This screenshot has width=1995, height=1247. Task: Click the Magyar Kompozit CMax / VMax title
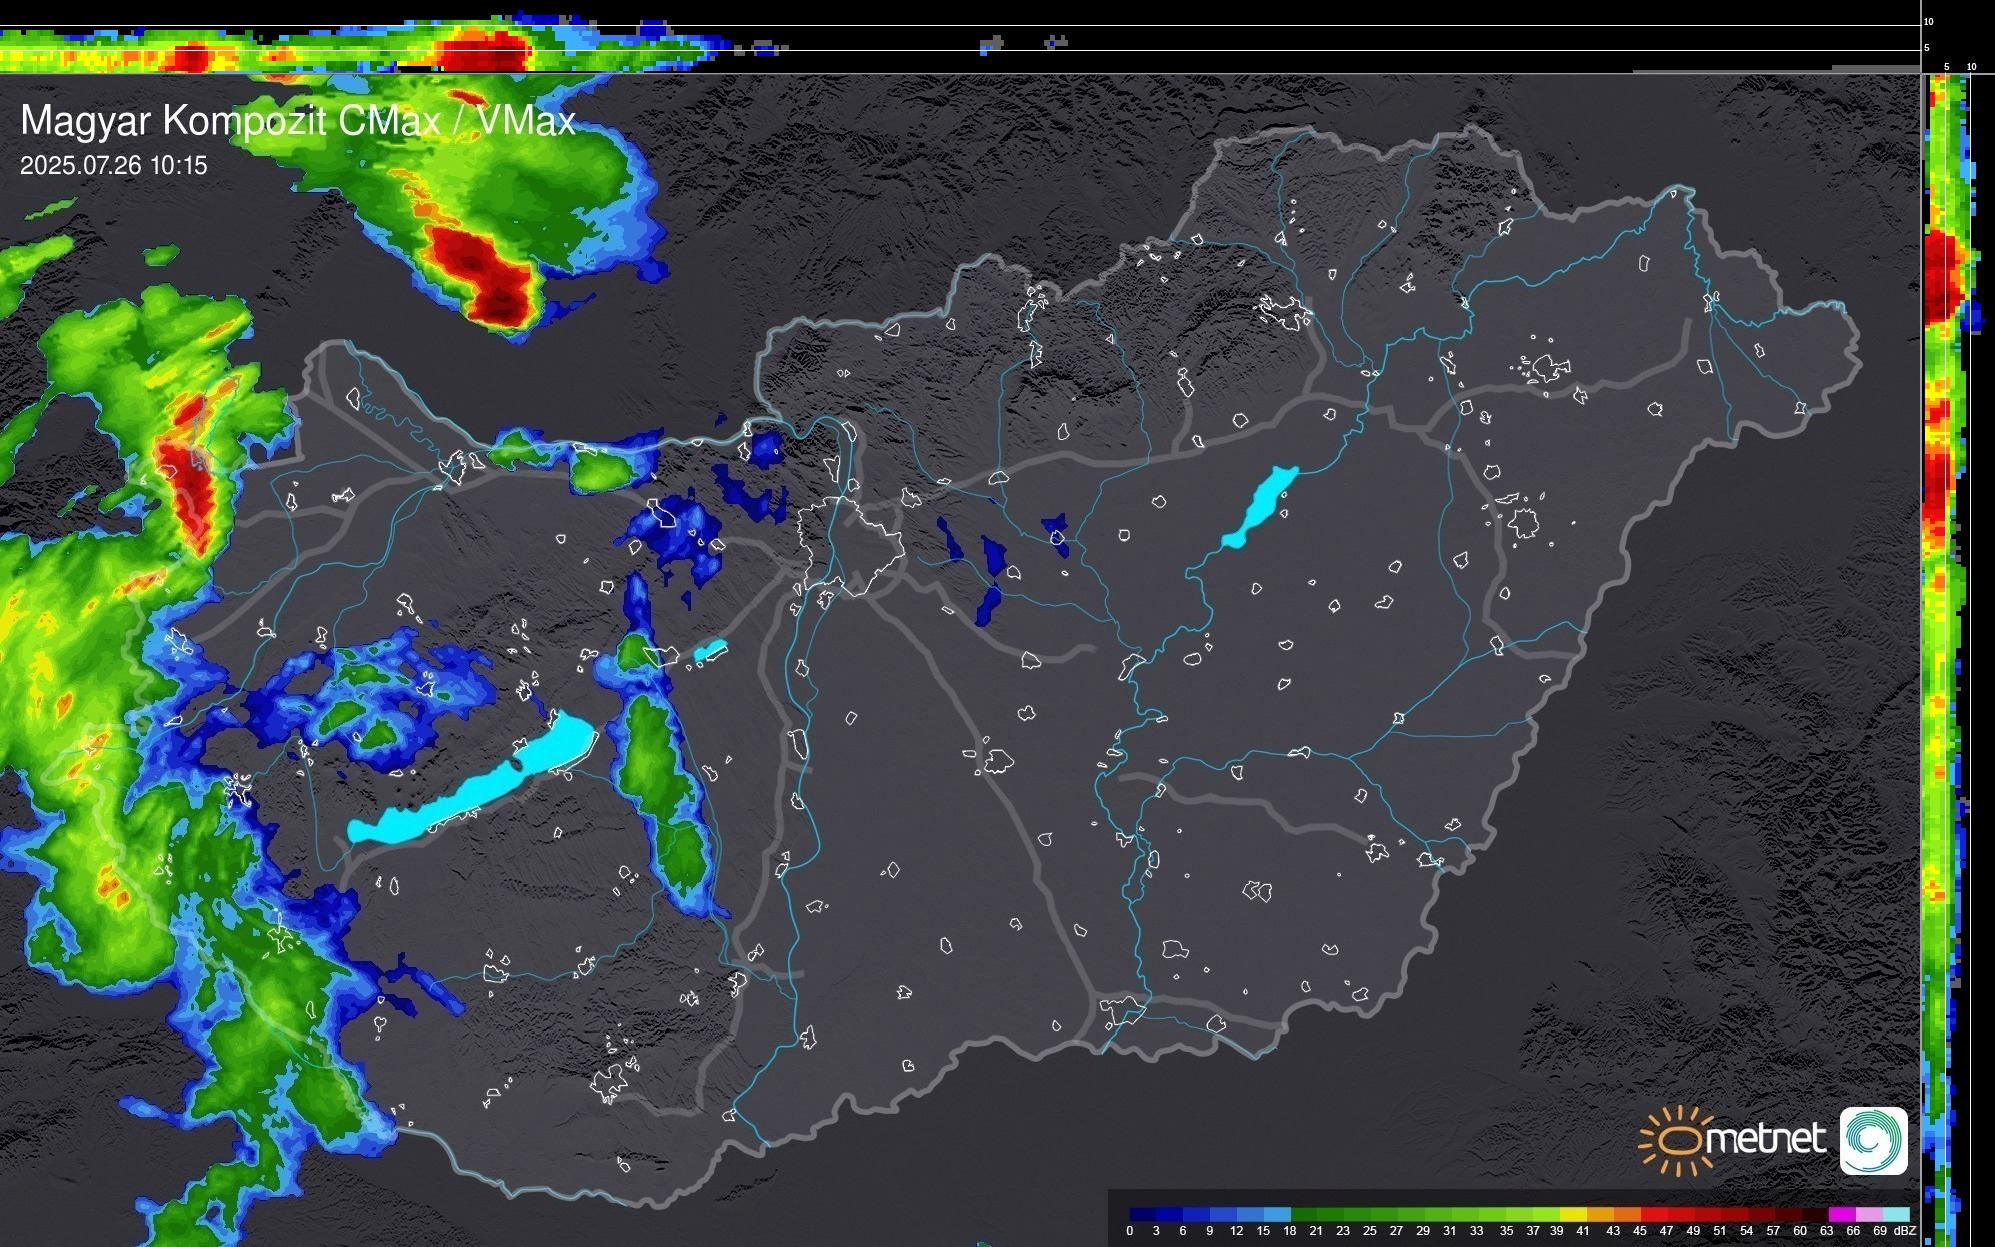(x=297, y=121)
